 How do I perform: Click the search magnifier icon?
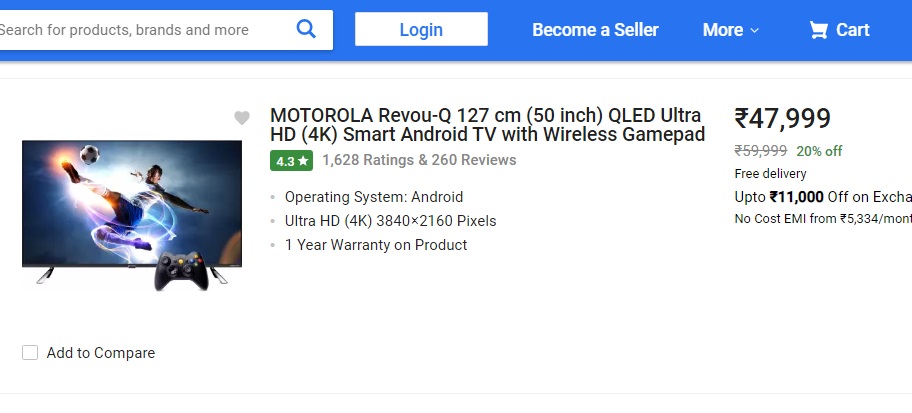point(306,29)
